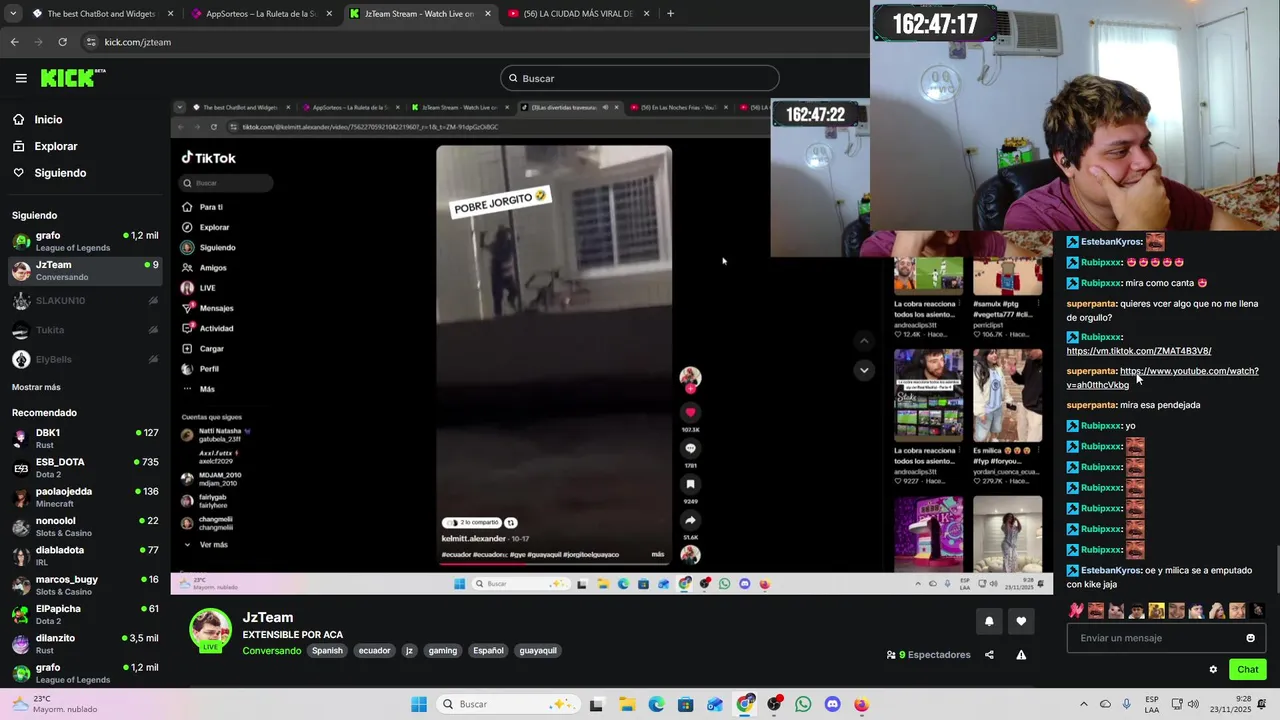Open the emoji picker in chat input

click(x=1250, y=638)
